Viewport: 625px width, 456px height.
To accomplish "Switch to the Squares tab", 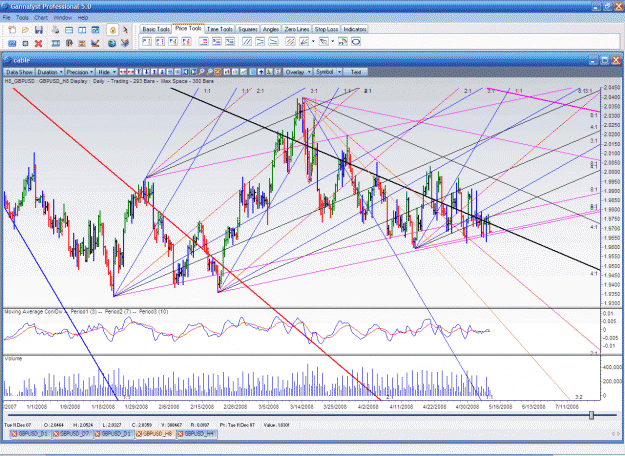I will pyautogui.click(x=248, y=29).
